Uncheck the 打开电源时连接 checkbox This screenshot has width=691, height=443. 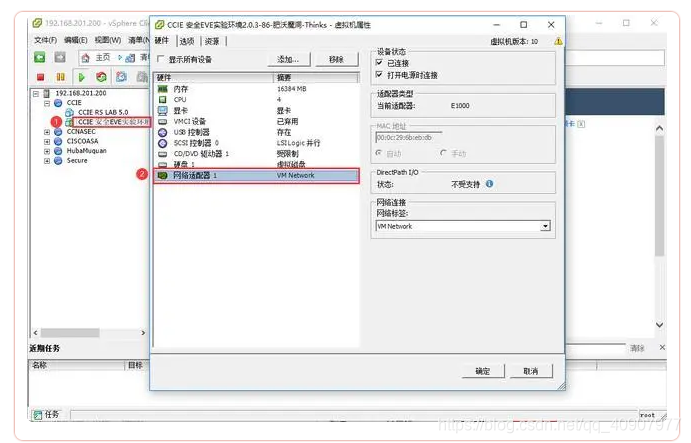pos(379,74)
